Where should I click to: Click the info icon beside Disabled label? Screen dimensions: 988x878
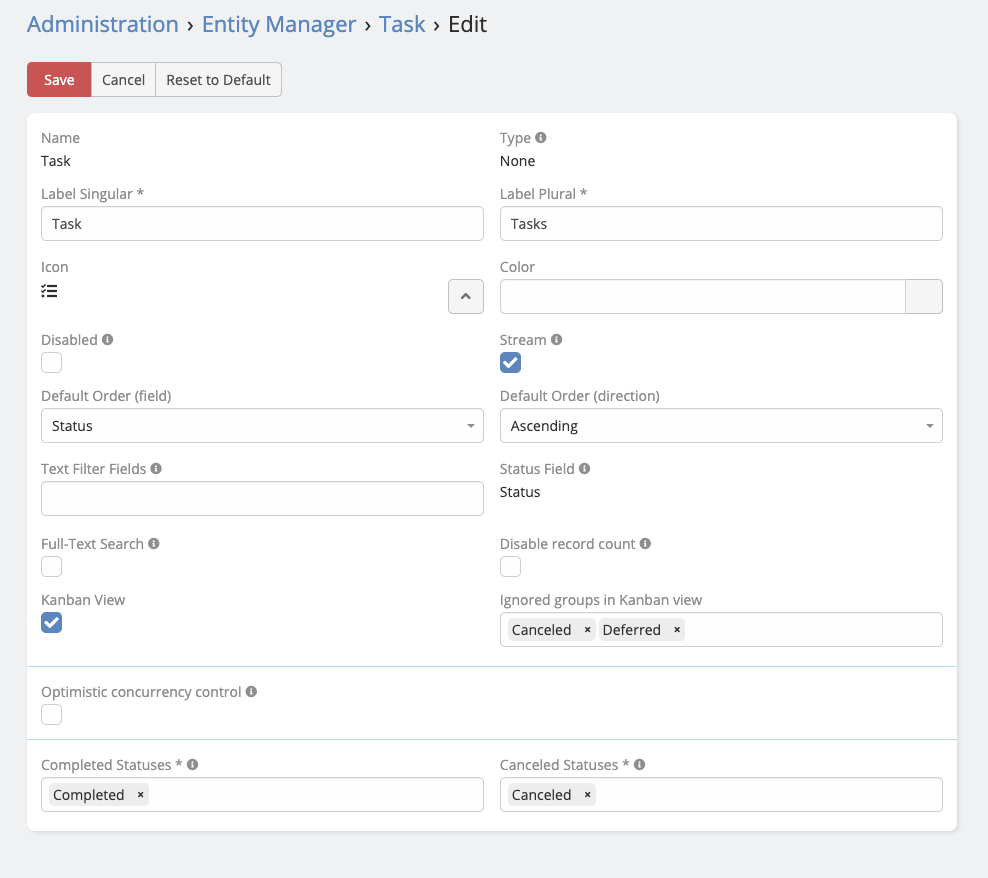(x=108, y=340)
